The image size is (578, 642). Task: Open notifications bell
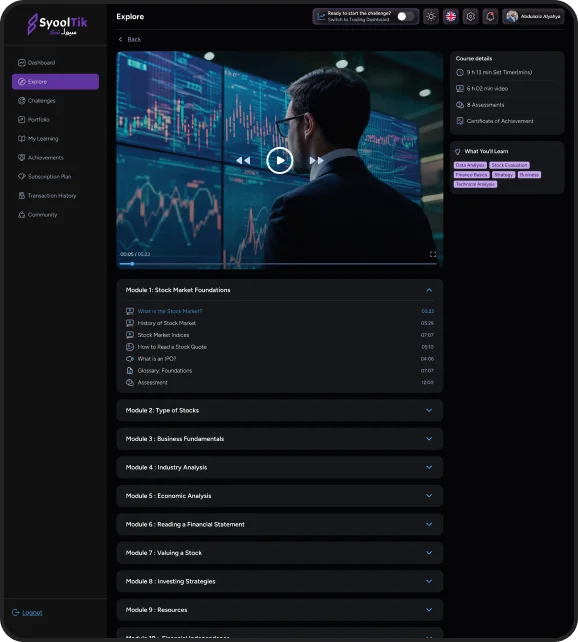pos(490,16)
